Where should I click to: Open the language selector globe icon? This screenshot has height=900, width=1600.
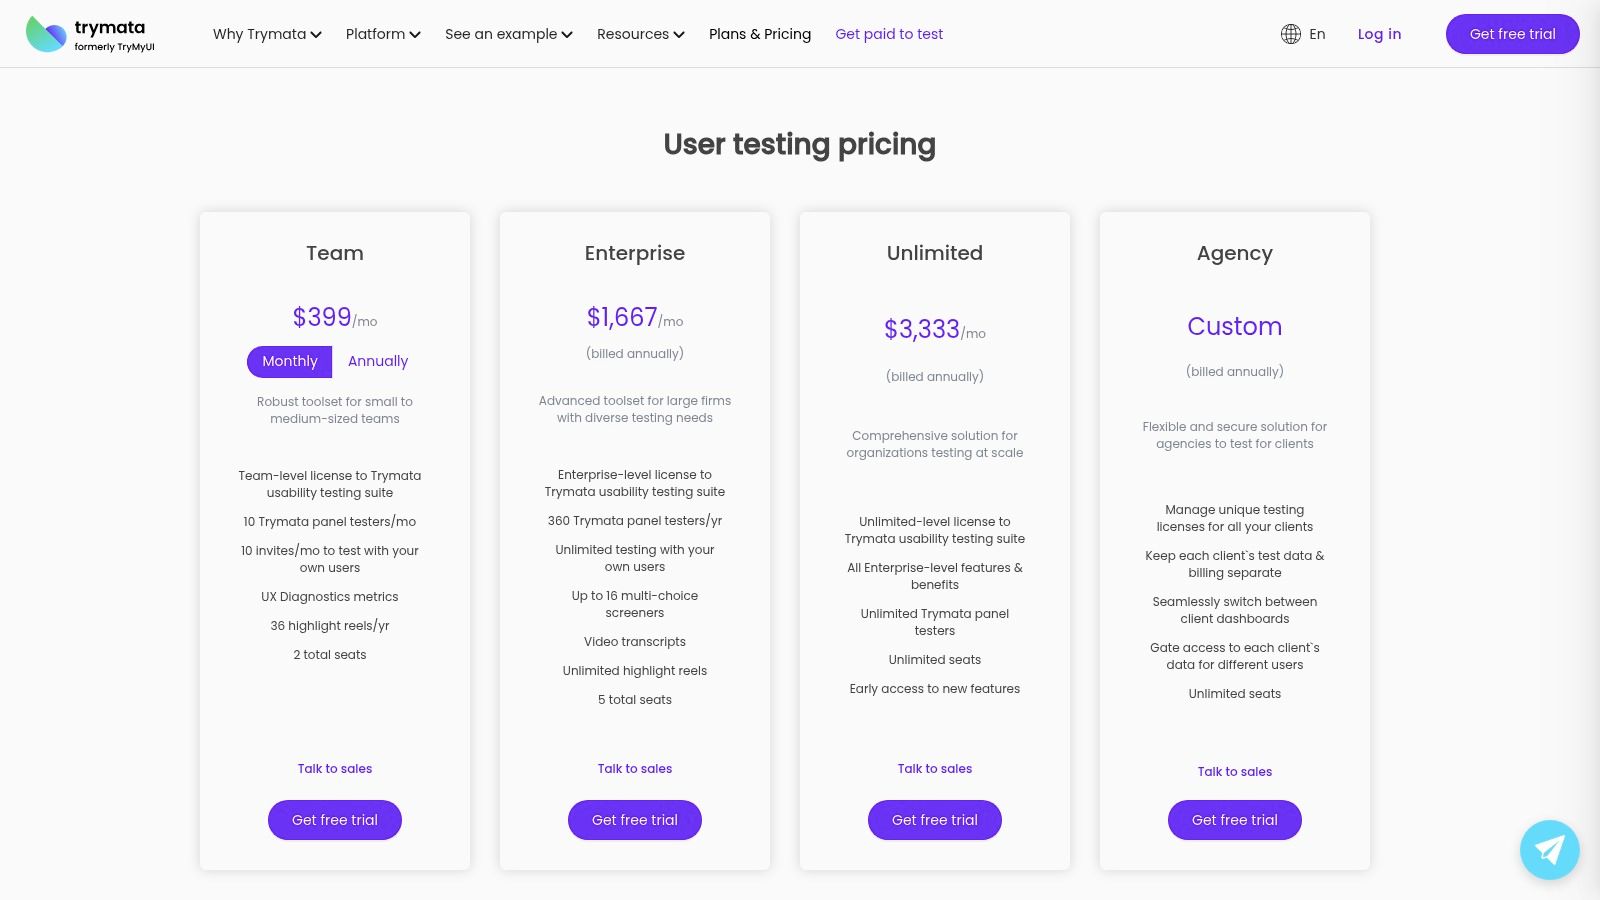(1290, 33)
